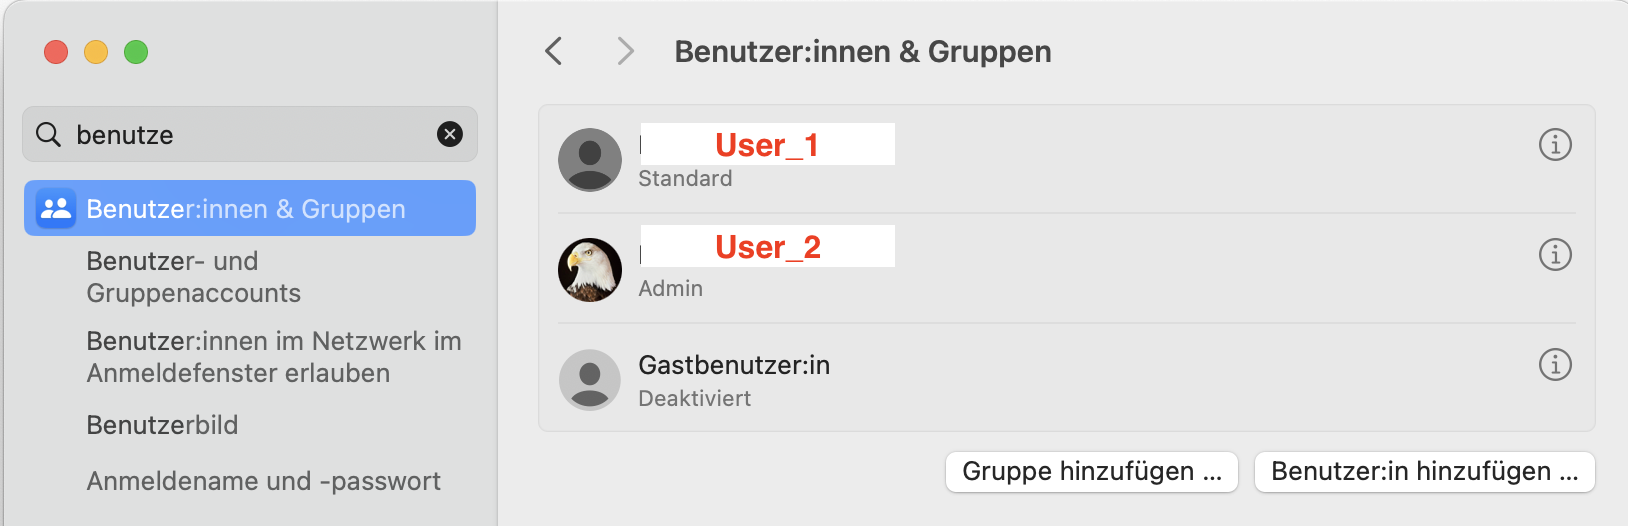The width and height of the screenshot is (1628, 526).
Task: Open info for User_1 account
Action: point(1555,145)
